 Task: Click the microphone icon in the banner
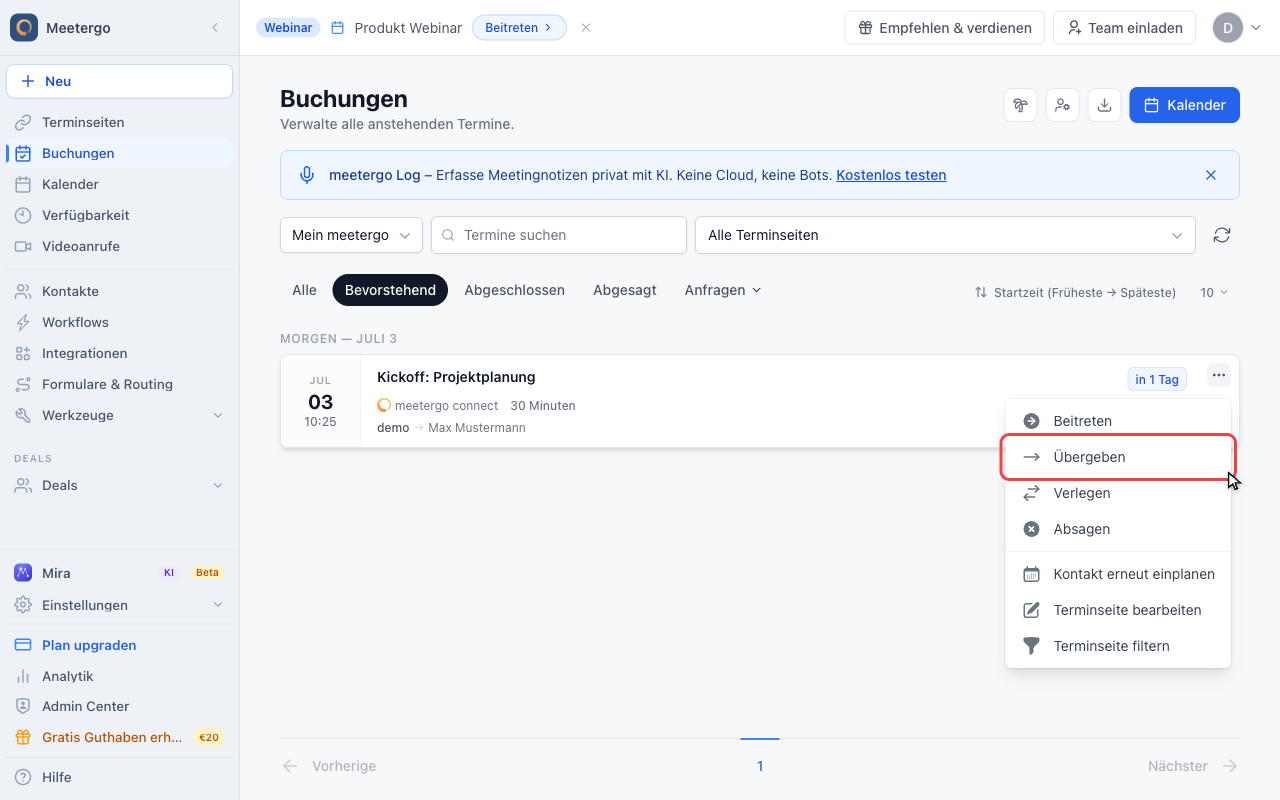pyautogui.click(x=307, y=175)
